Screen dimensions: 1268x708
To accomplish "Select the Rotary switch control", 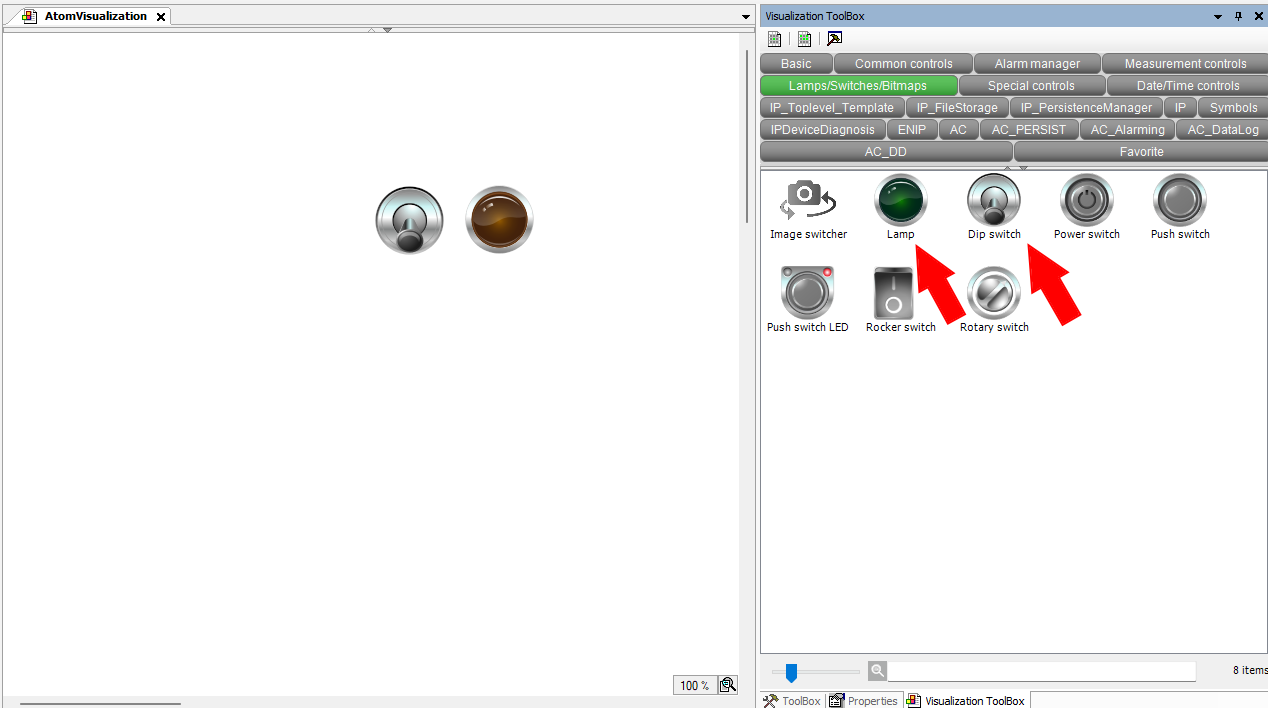I will point(993,291).
